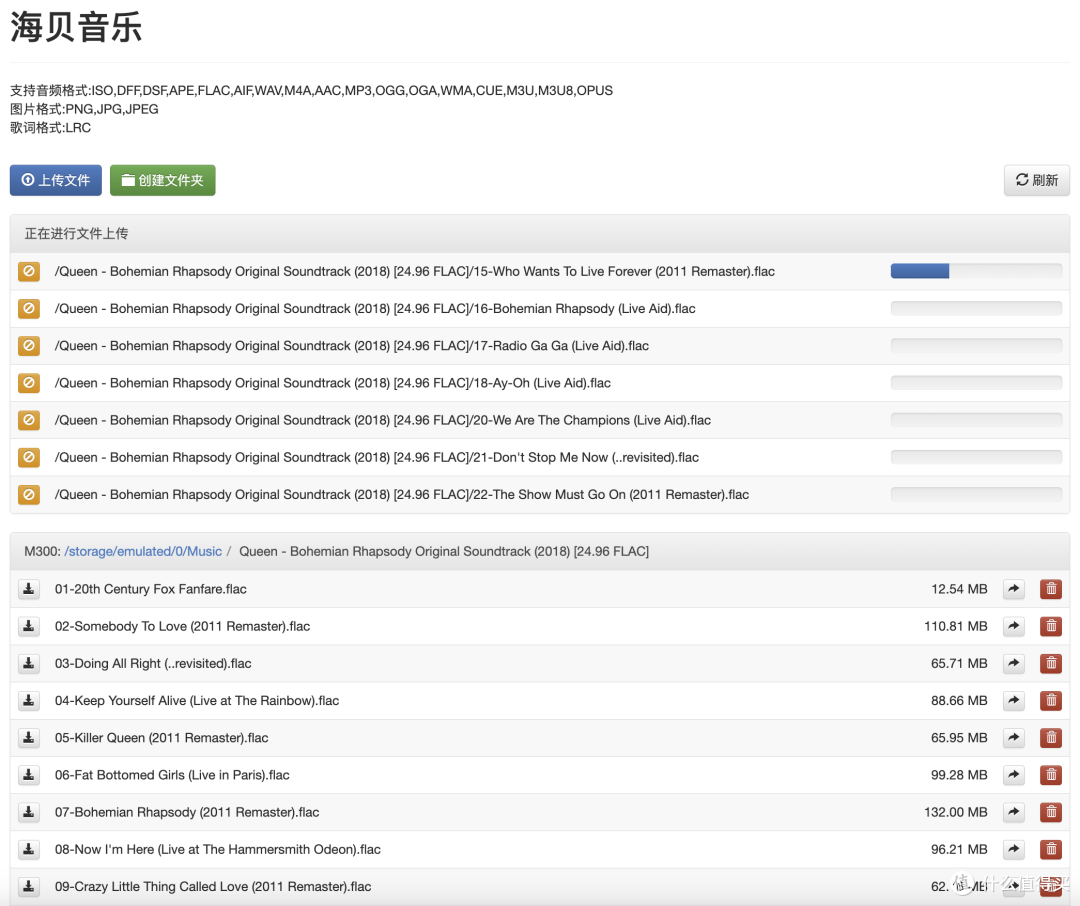
Task: Delete 02-Somebody To Love file
Action: (1051, 626)
